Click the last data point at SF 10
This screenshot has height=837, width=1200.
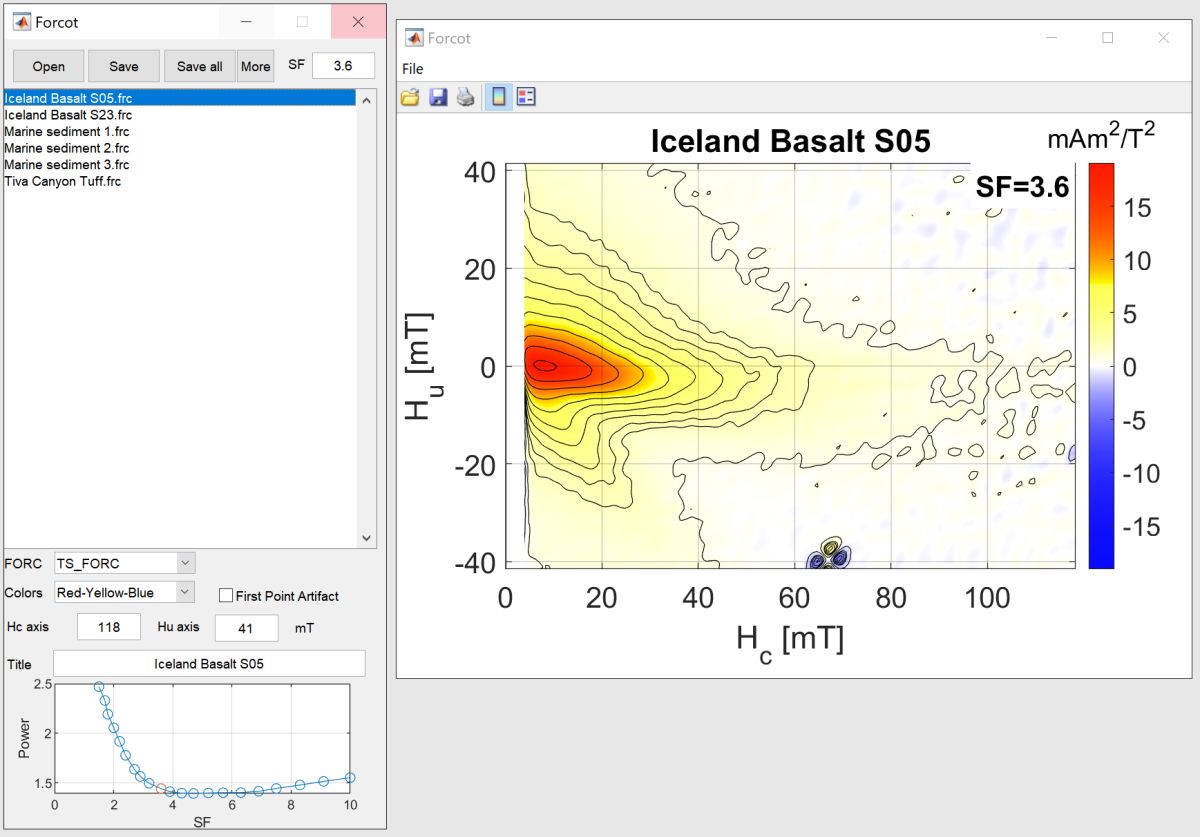point(350,777)
